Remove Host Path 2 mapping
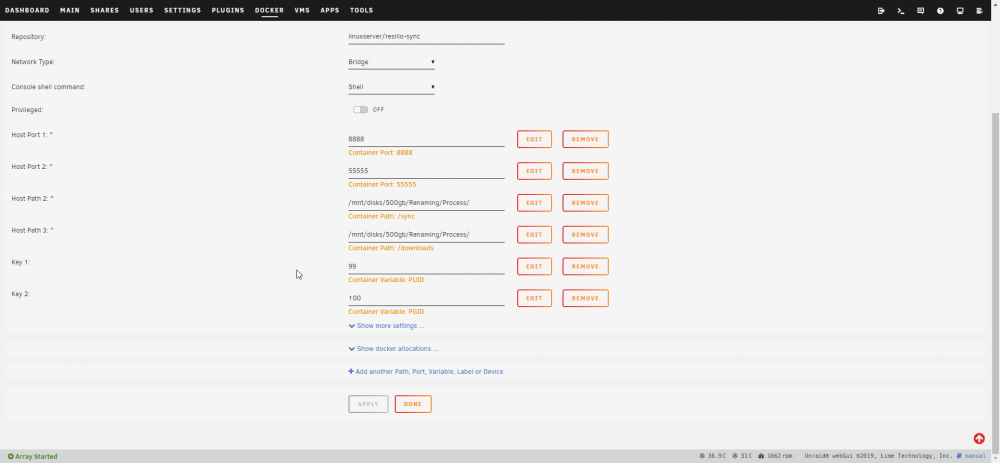 tap(585, 203)
